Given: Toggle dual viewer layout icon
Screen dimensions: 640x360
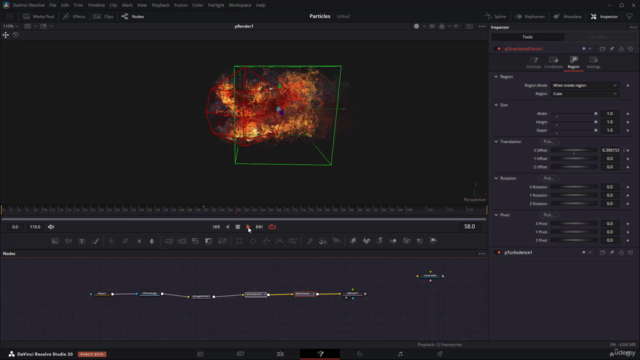Looking at the screenshot, I should [469, 27].
